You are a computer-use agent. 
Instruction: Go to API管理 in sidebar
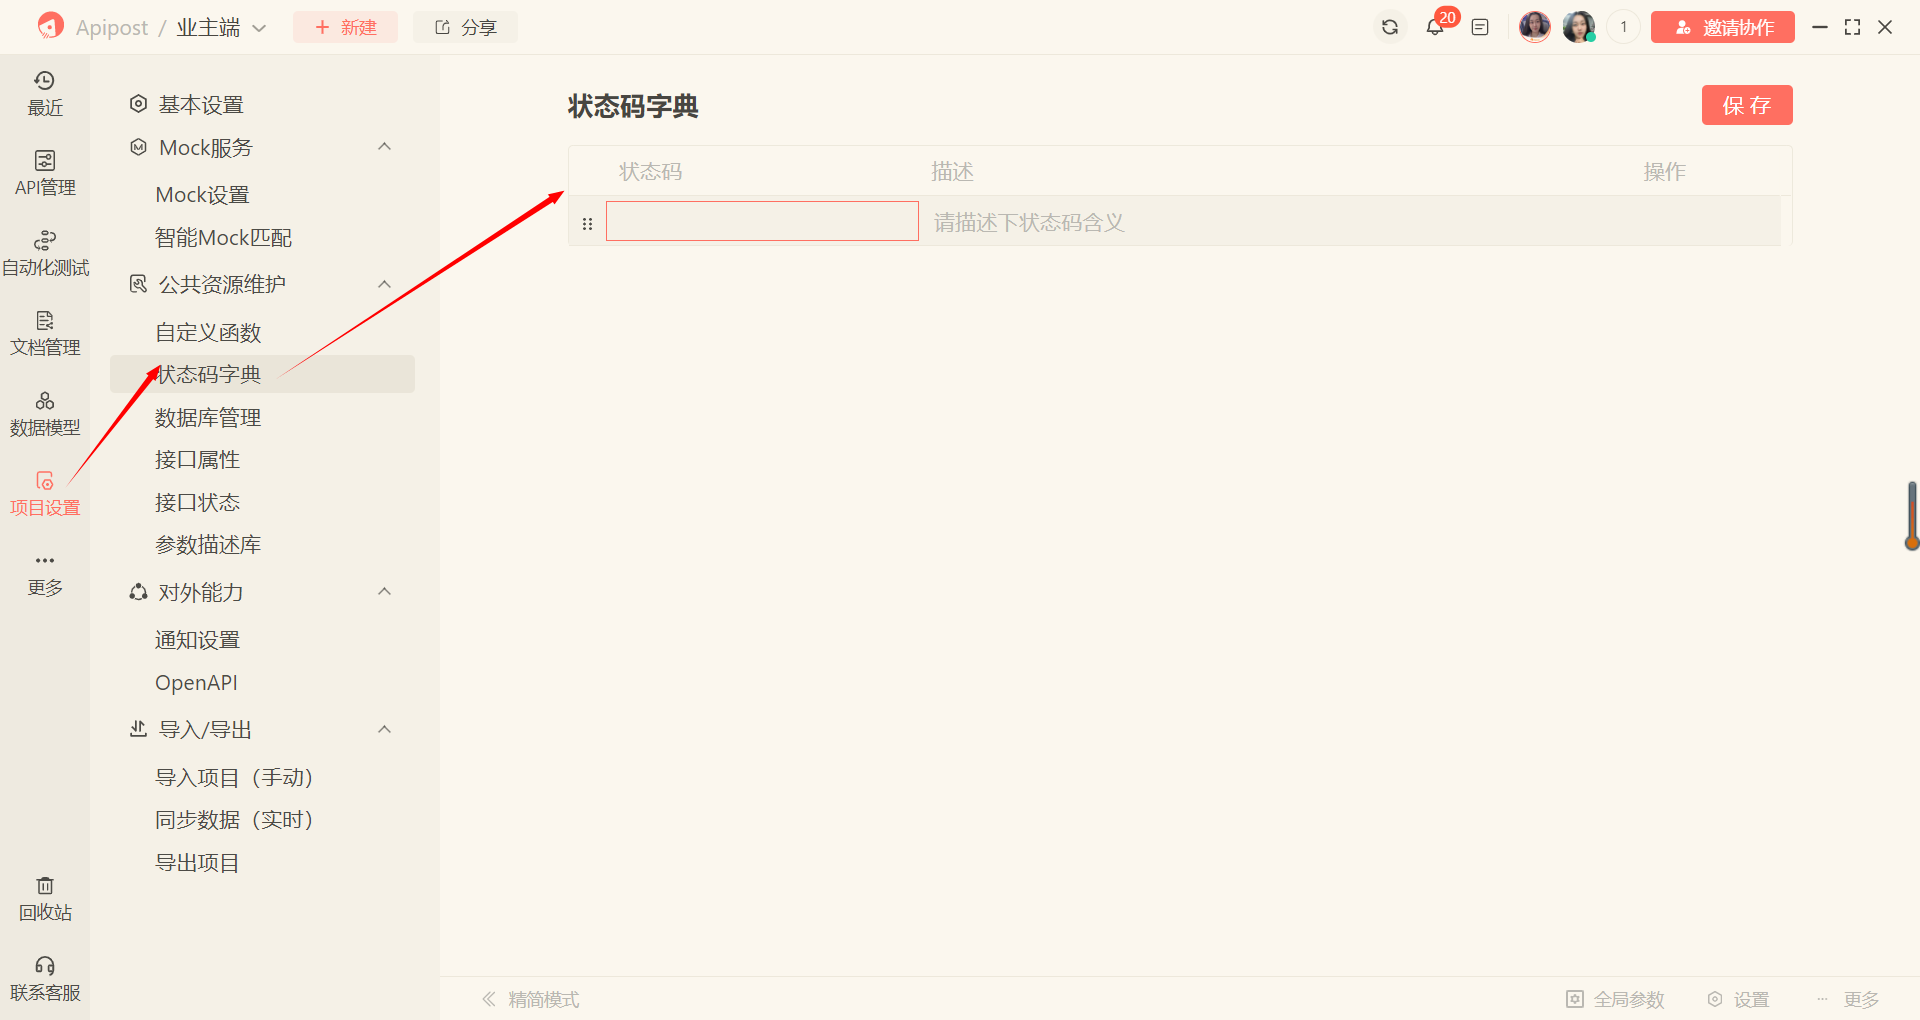(45, 174)
